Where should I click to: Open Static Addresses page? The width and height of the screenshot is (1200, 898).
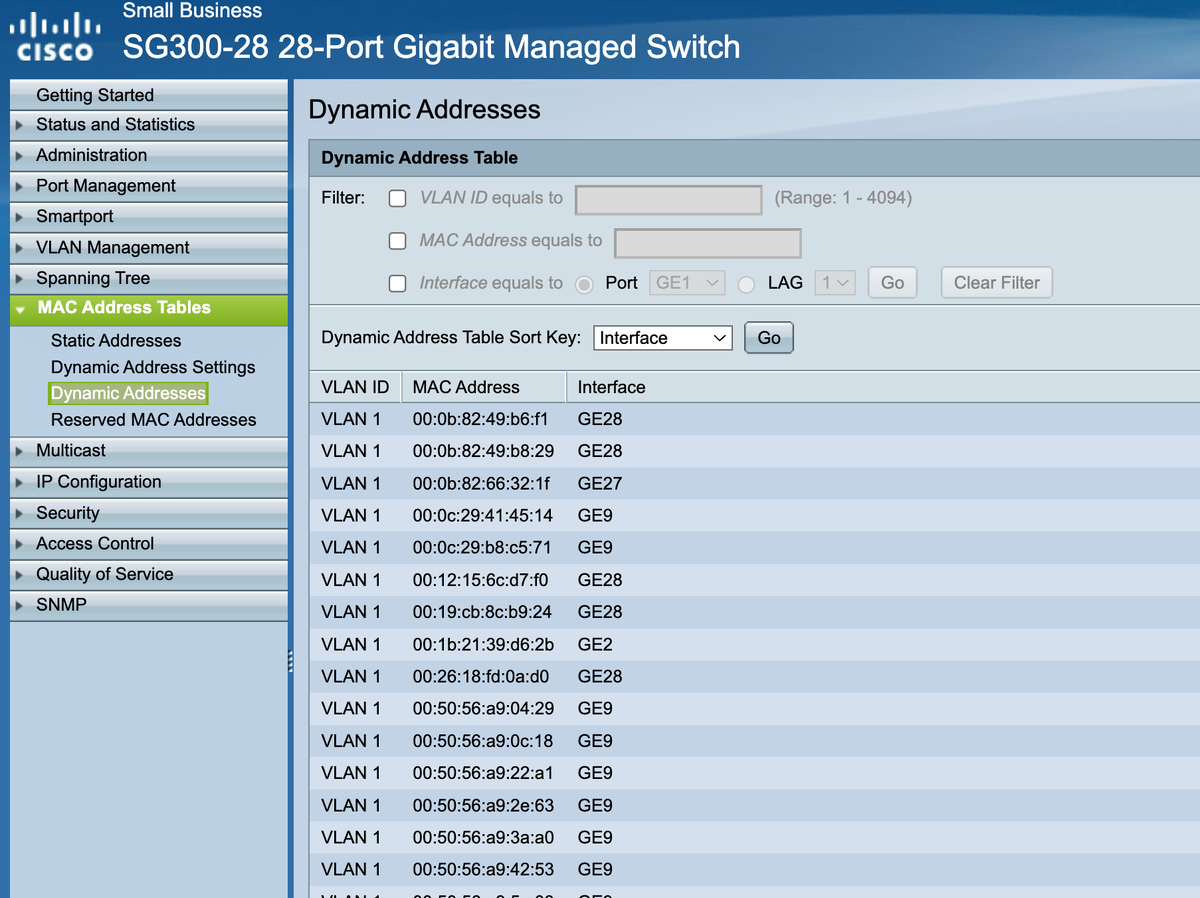tap(116, 341)
